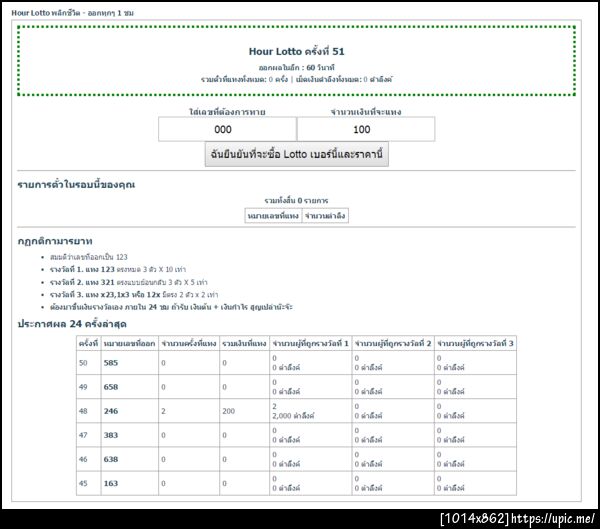This screenshot has height=529, width=600.
Task: Confirm buying Lotto with this number and price
Action: click(x=297, y=154)
